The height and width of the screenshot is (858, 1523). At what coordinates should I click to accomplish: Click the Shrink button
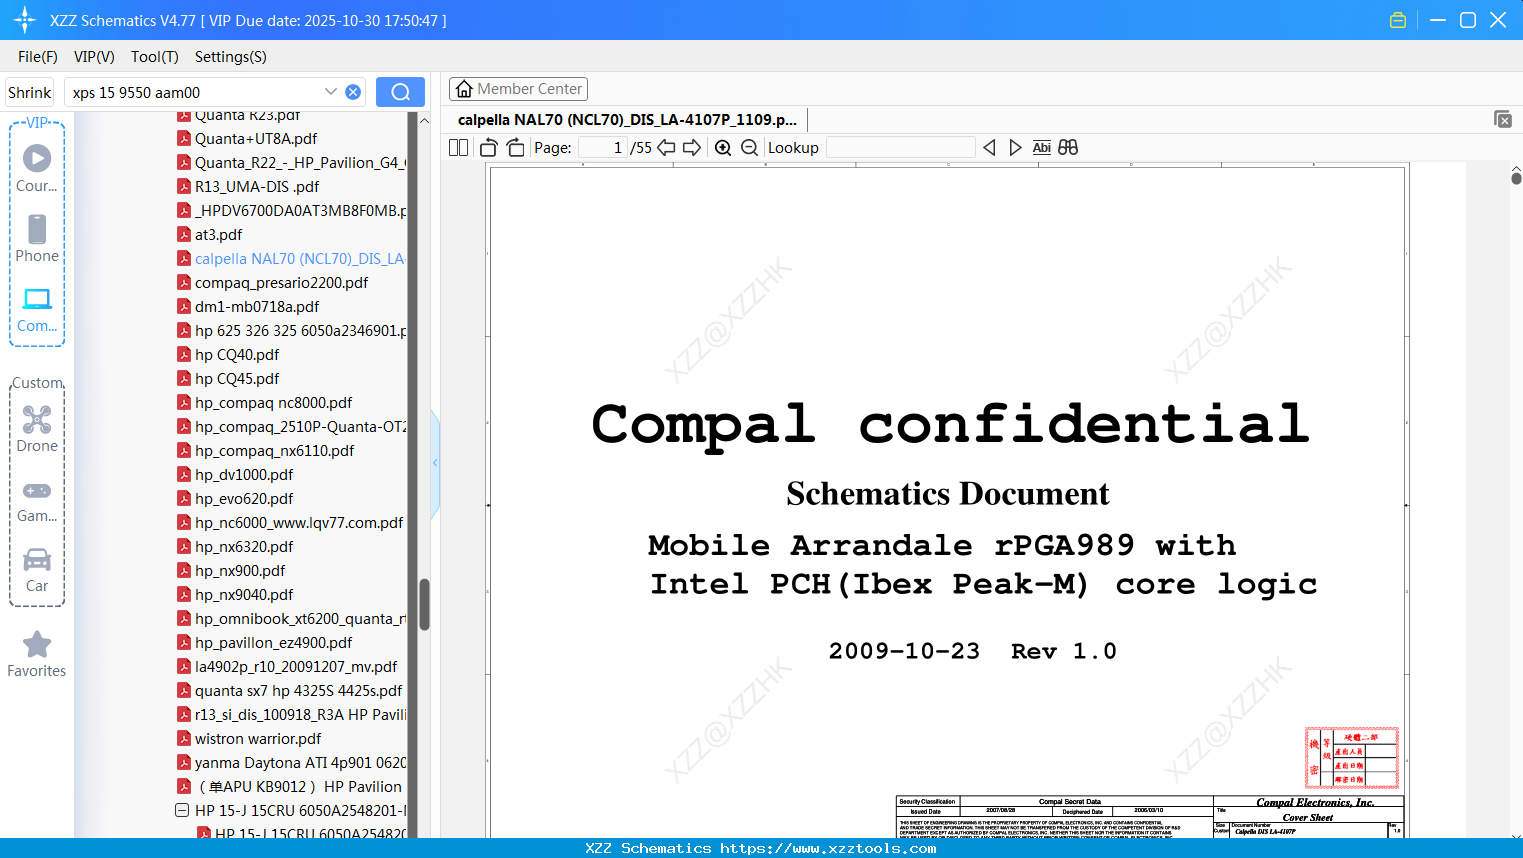(x=30, y=92)
